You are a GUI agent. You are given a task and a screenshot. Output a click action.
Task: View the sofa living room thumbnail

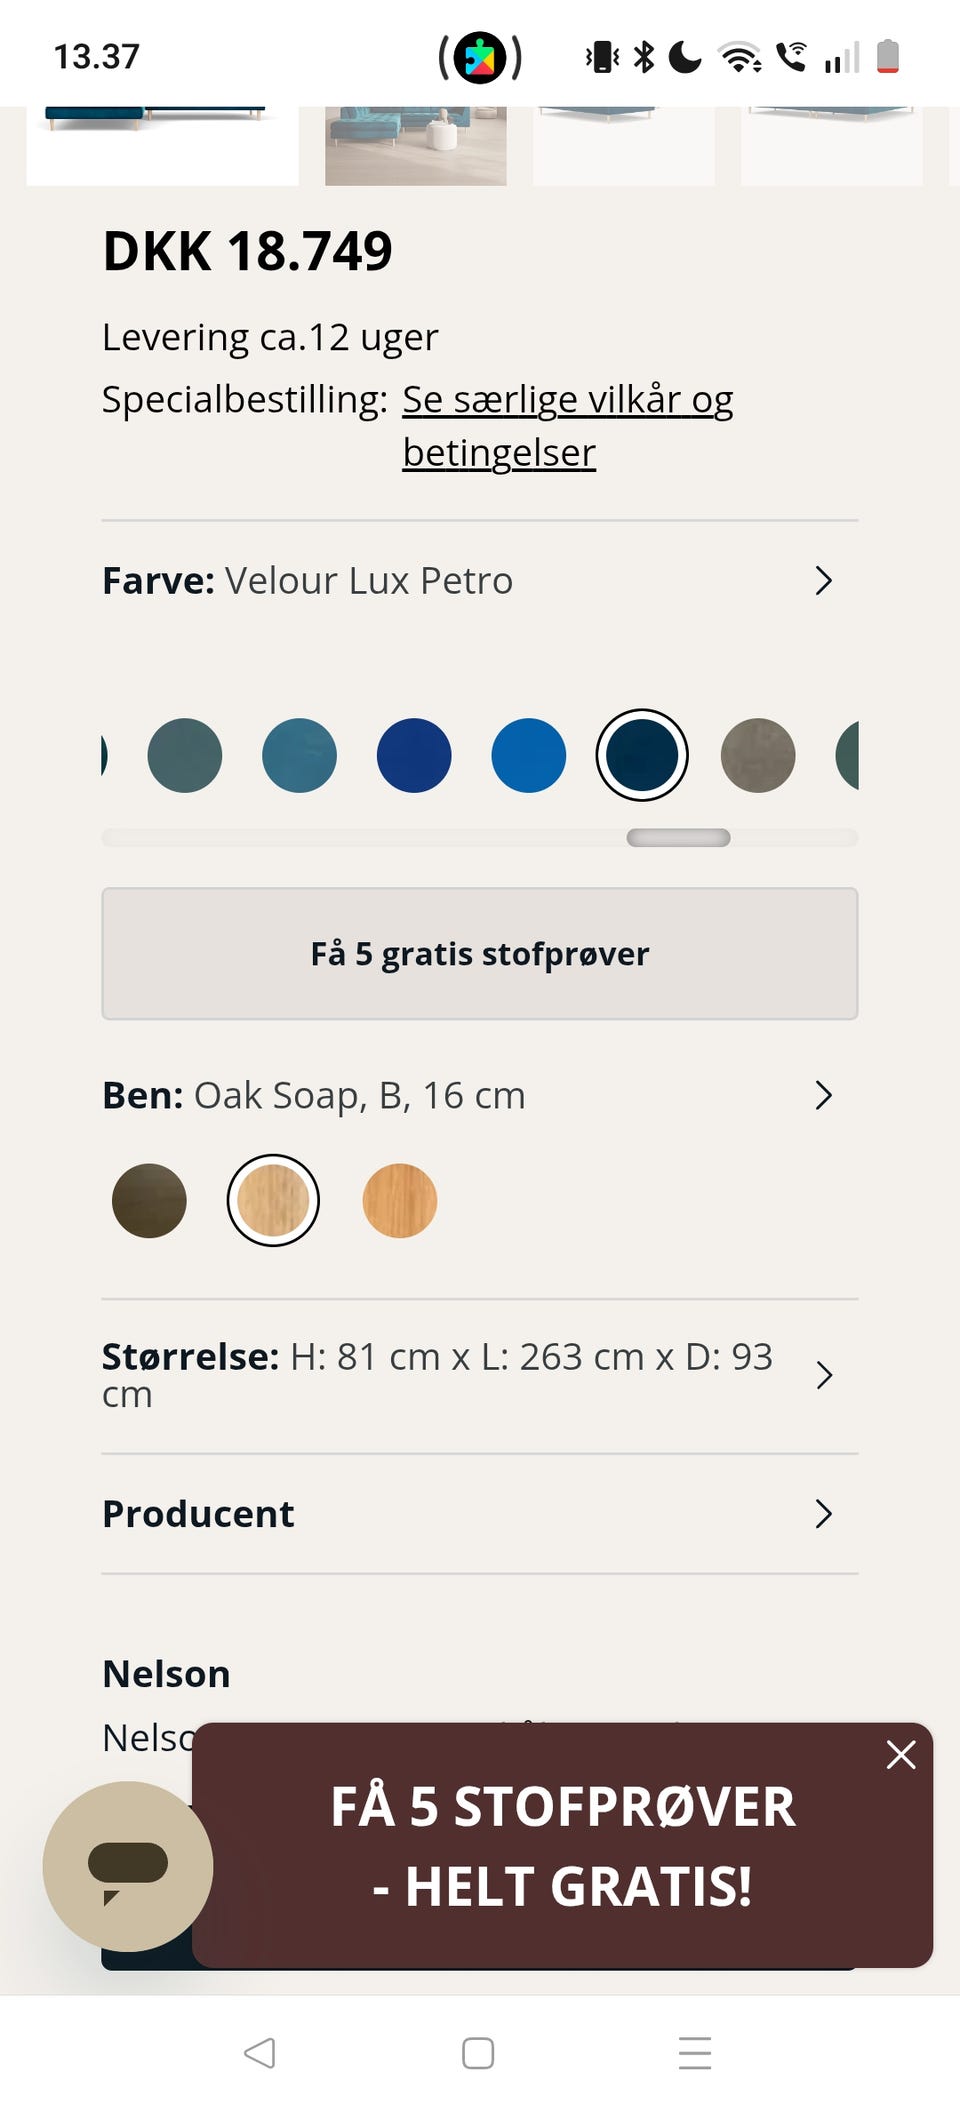click(415, 146)
